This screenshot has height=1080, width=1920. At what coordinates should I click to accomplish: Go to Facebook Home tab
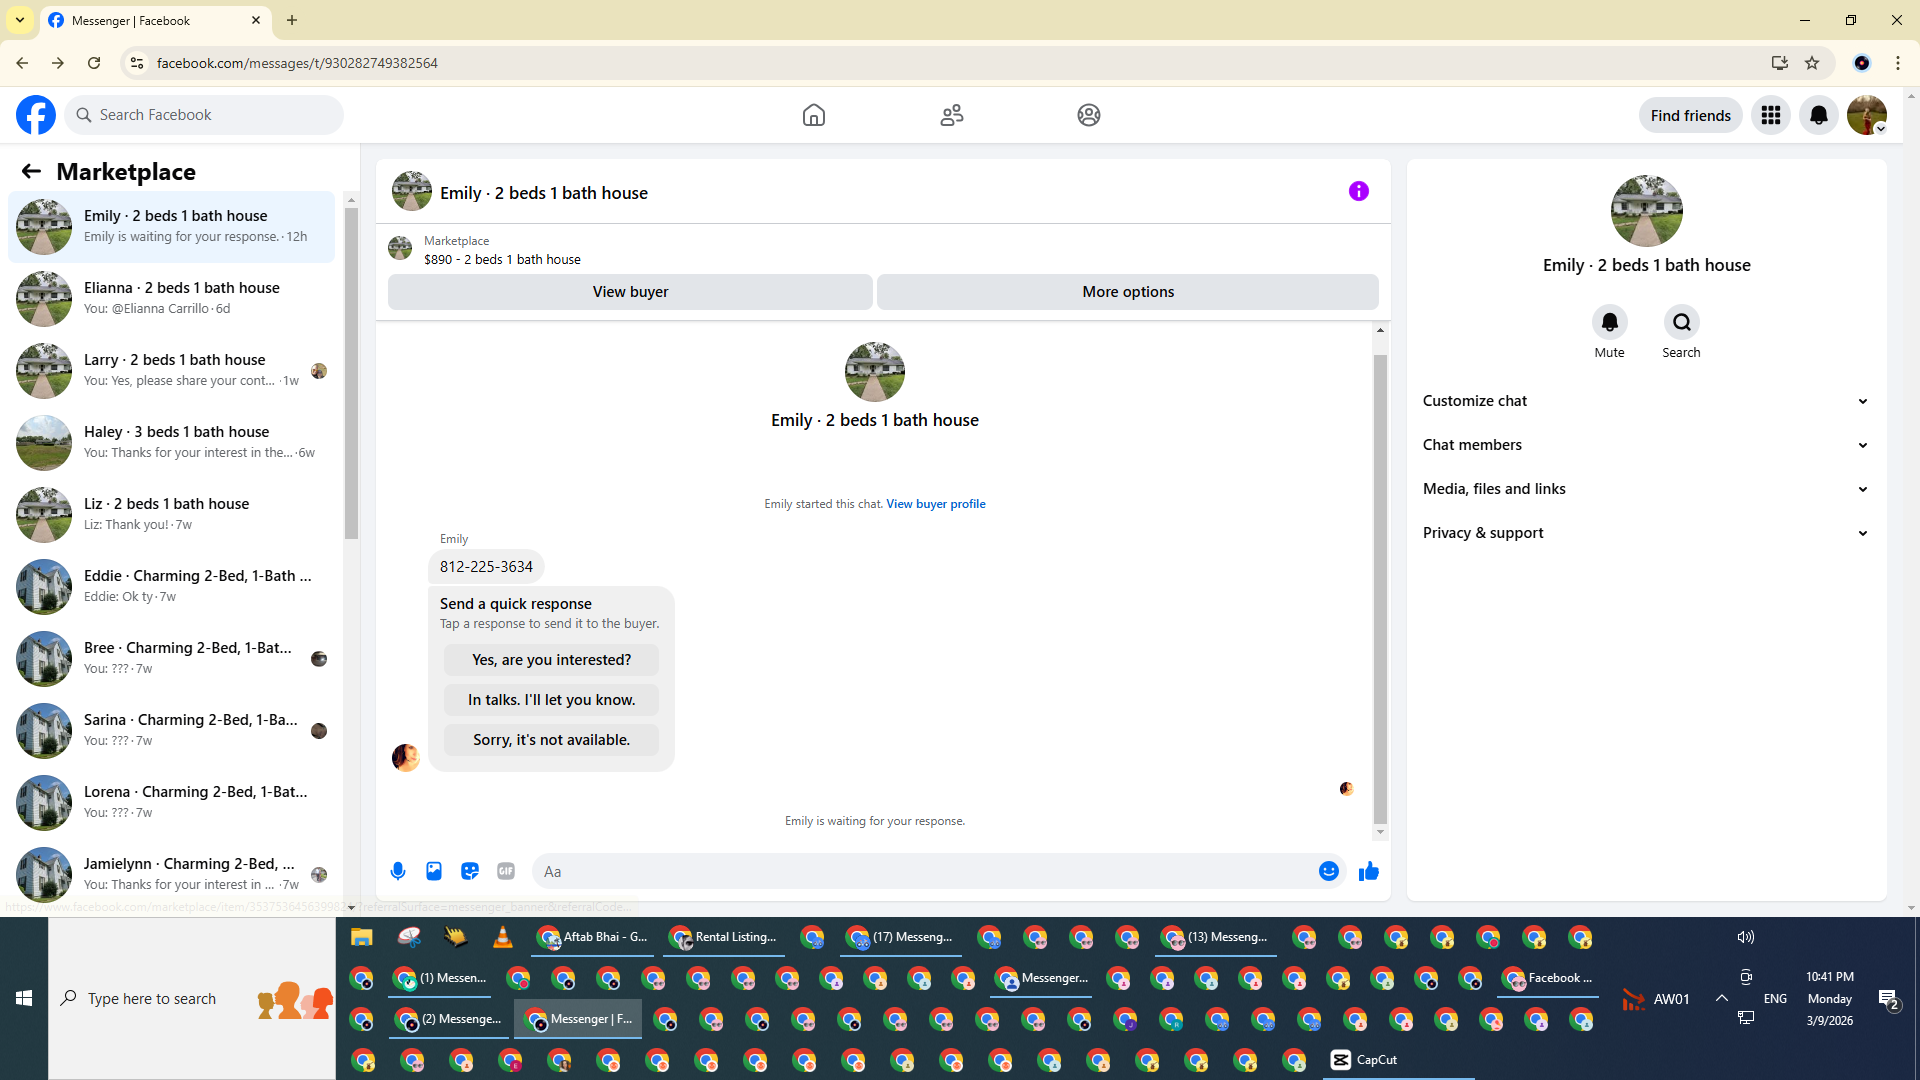click(813, 115)
